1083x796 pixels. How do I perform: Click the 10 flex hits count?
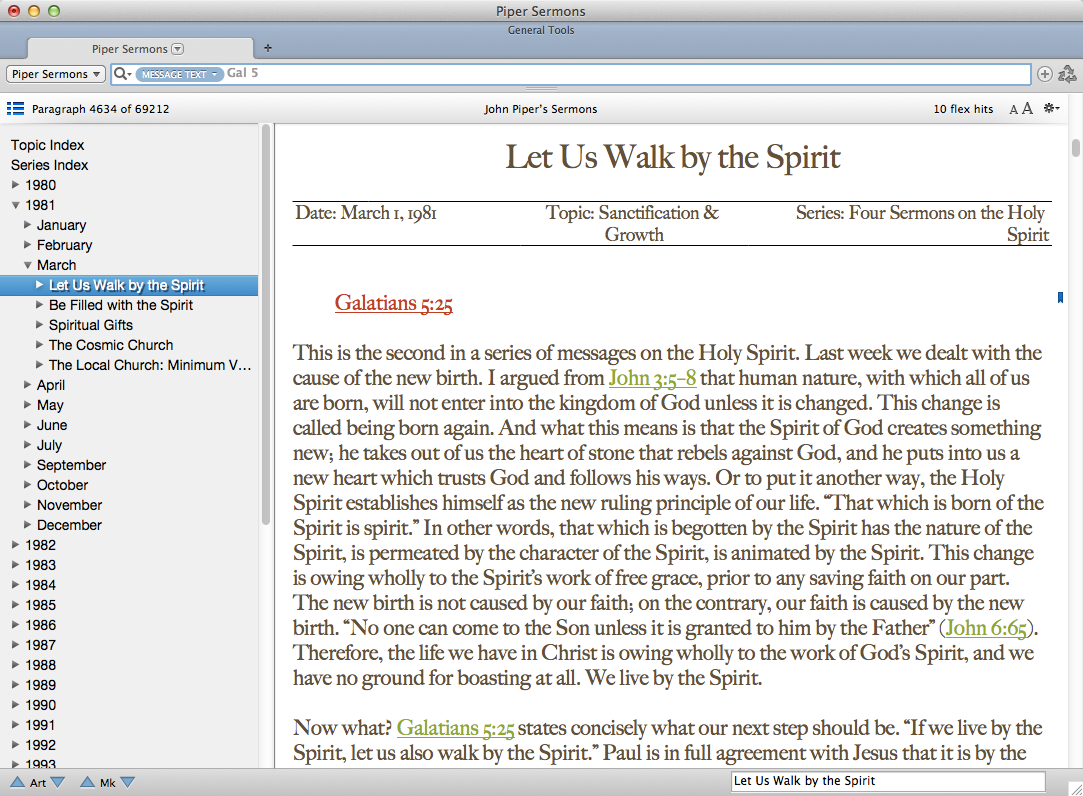tap(963, 109)
